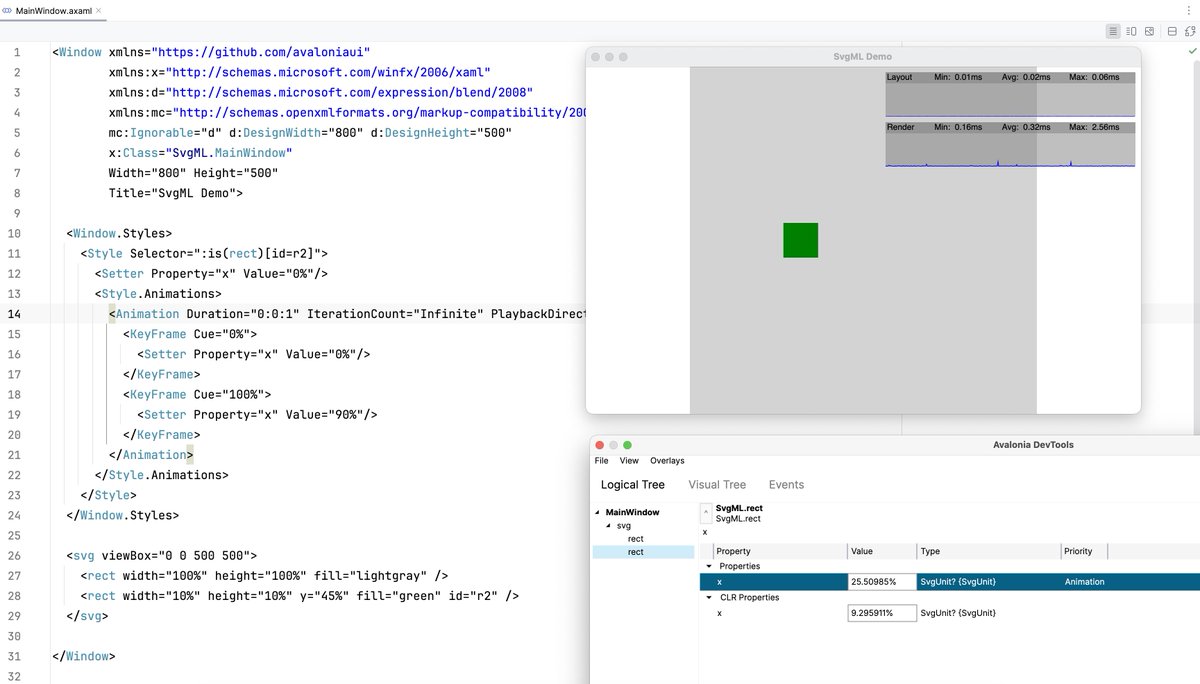
Task: Collapse the svg tree node arrow
Action: coord(608,525)
